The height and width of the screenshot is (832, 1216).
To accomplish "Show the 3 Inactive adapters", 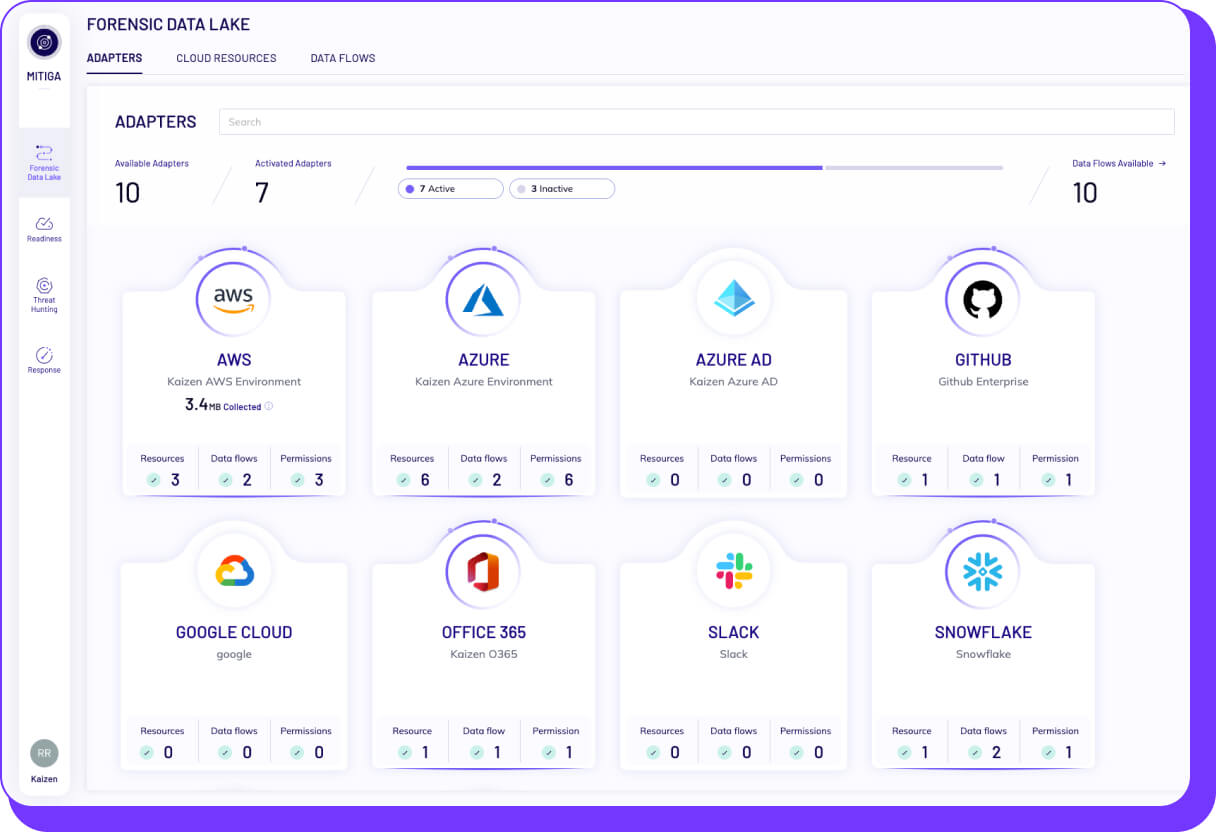I will 561,188.
